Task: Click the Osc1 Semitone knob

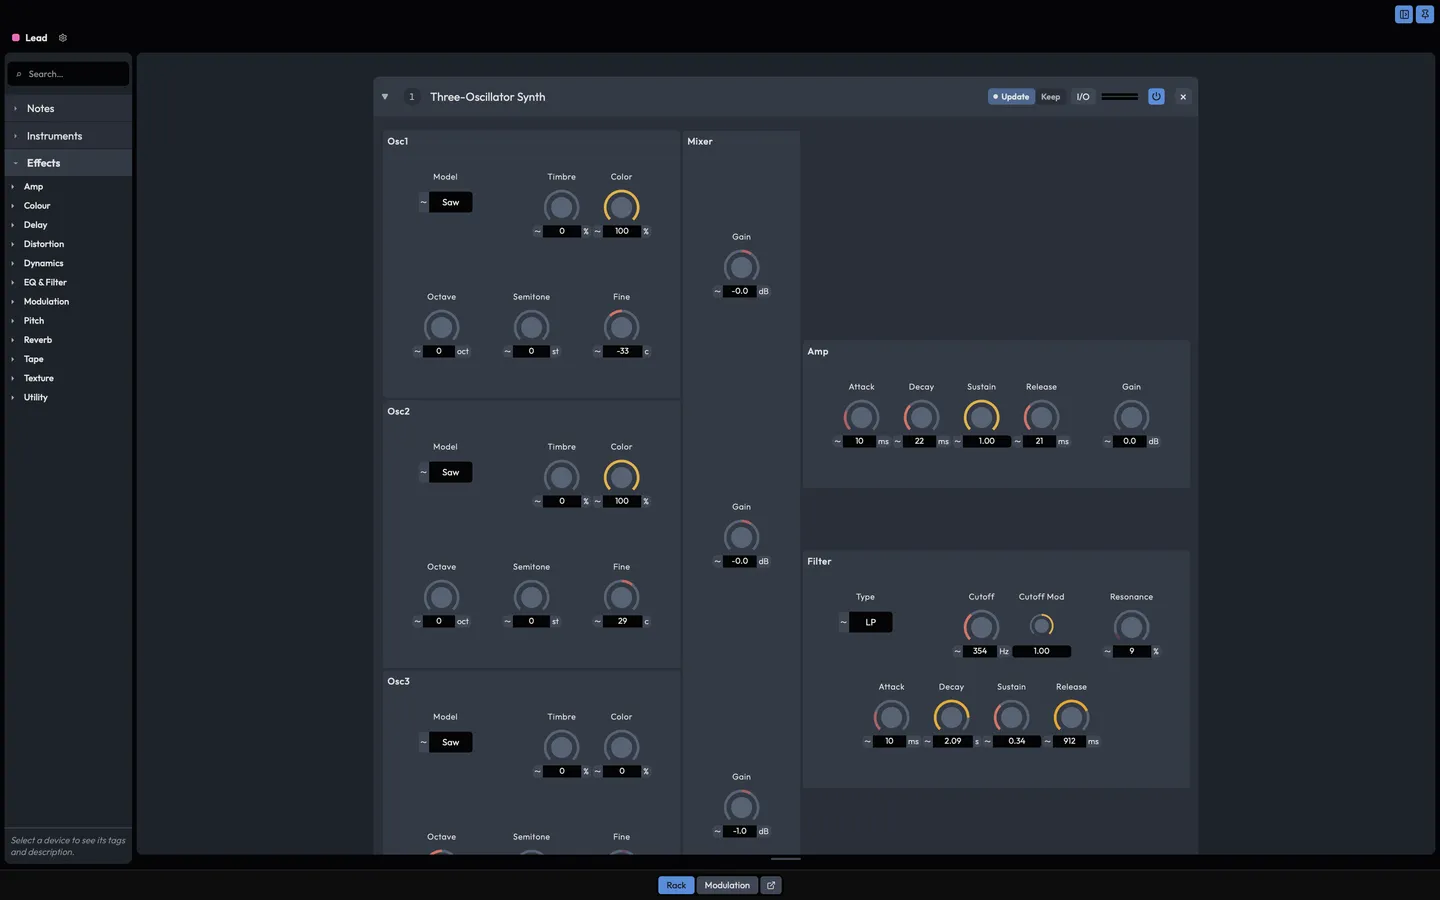Action: (531, 327)
